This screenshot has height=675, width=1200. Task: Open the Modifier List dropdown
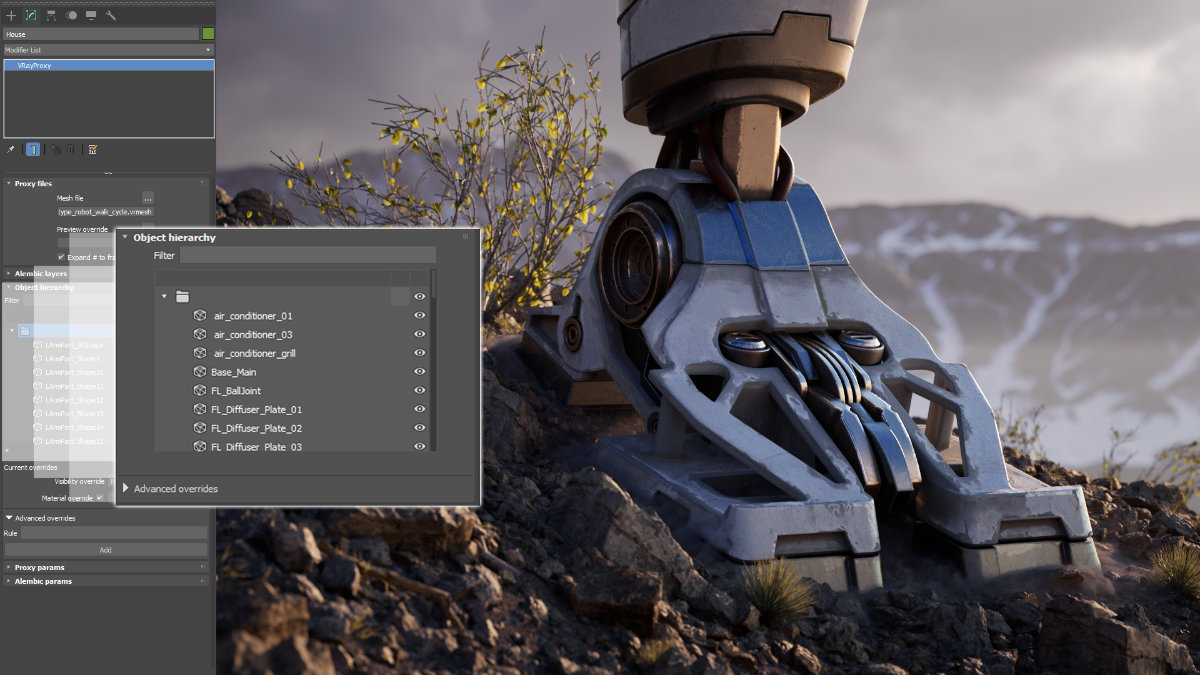[x=108, y=49]
